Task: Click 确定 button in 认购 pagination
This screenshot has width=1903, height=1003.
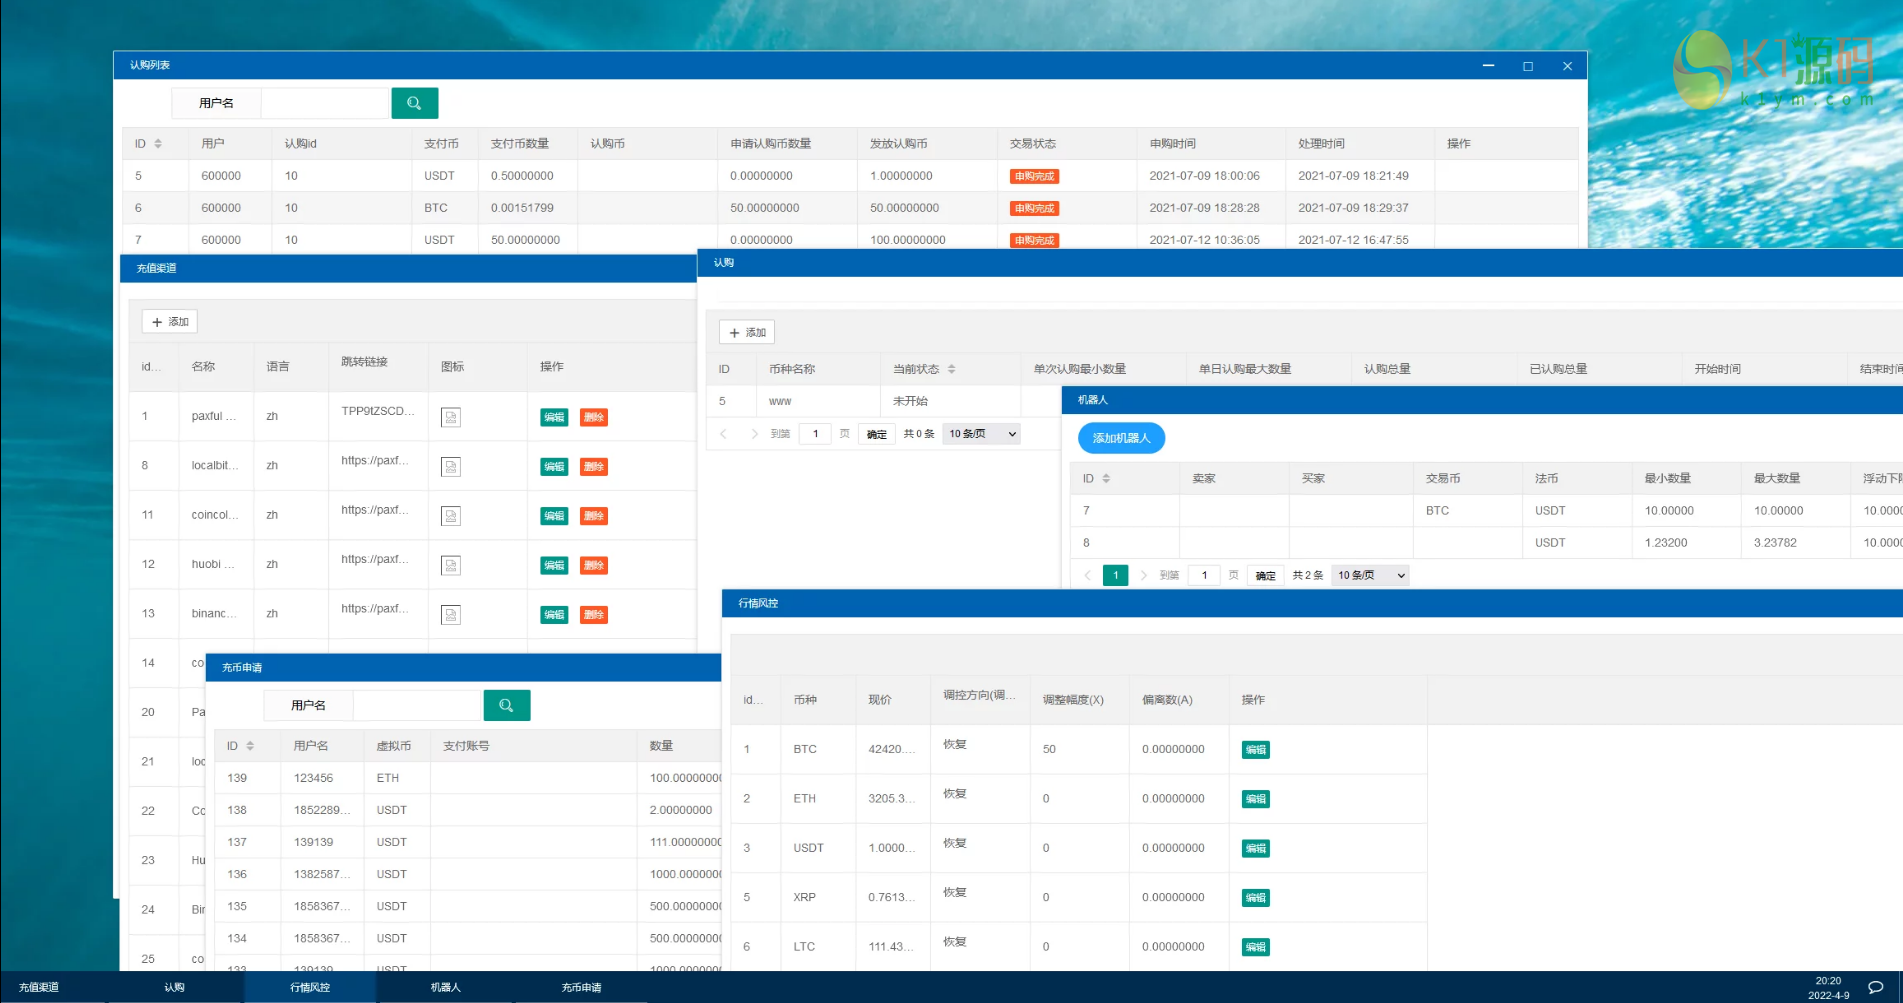Action: click(x=876, y=434)
